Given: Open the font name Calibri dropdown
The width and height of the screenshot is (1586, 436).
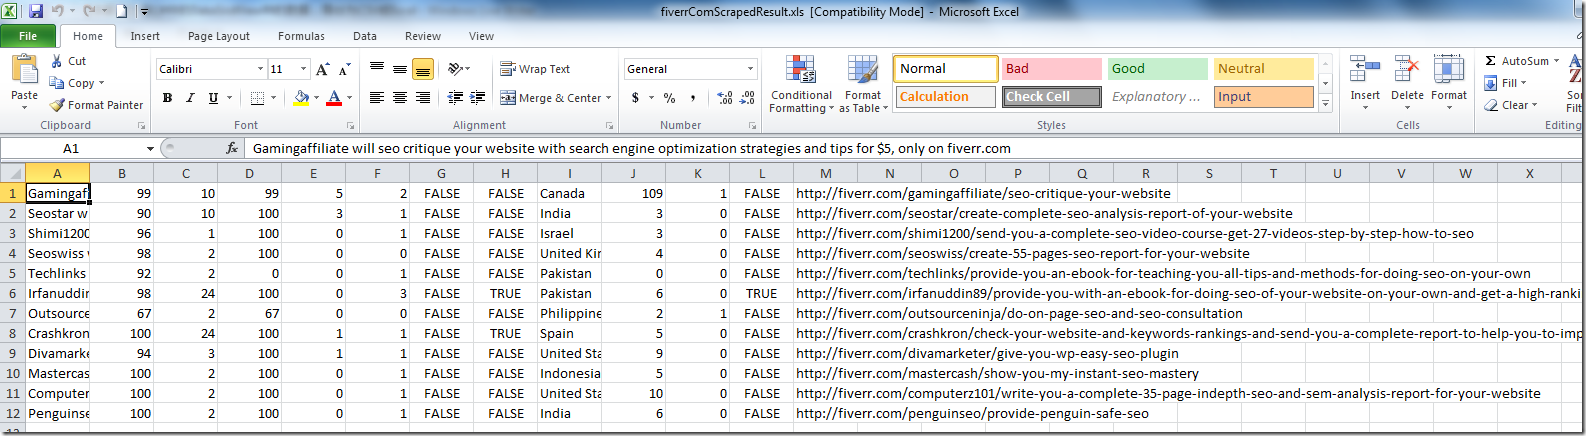Looking at the screenshot, I should point(260,69).
